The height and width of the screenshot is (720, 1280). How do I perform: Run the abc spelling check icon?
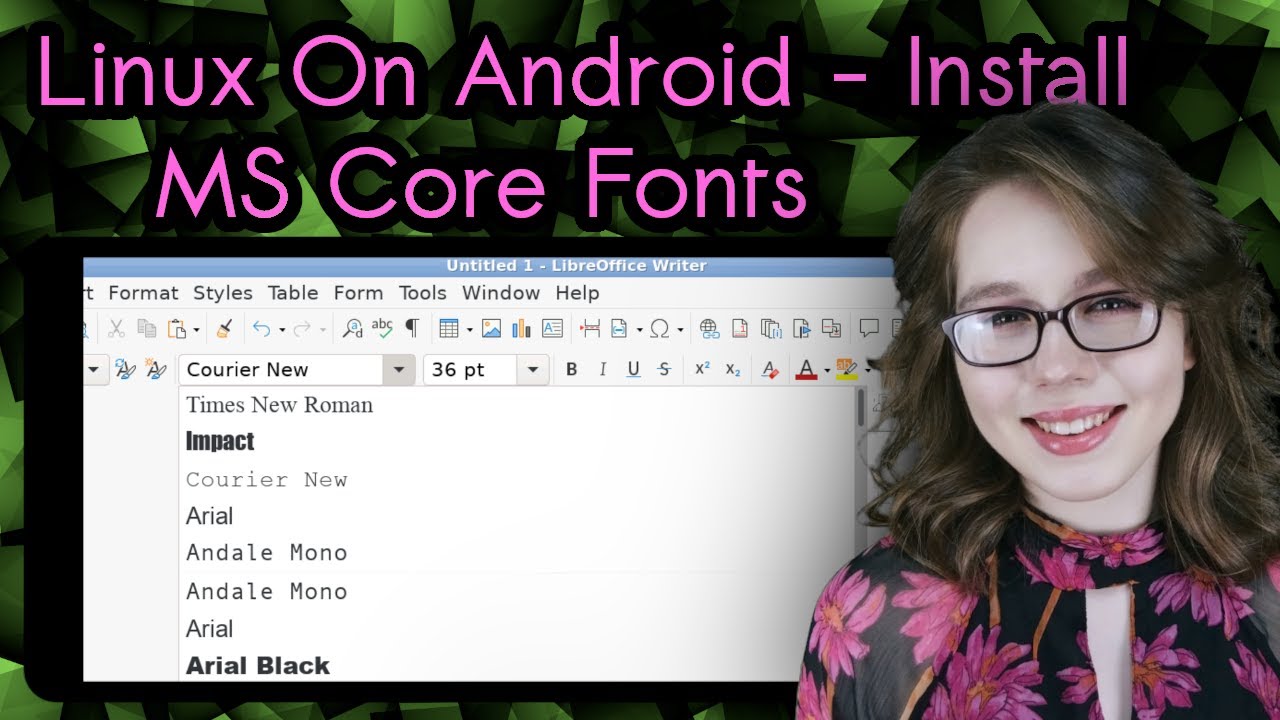coord(382,328)
